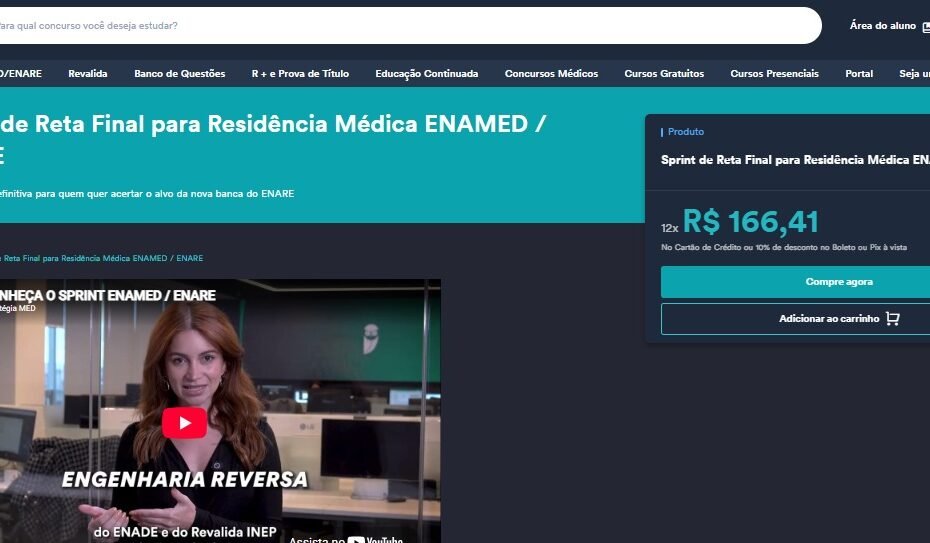
Task: Open the Portal menu item
Action: click(x=859, y=74)
